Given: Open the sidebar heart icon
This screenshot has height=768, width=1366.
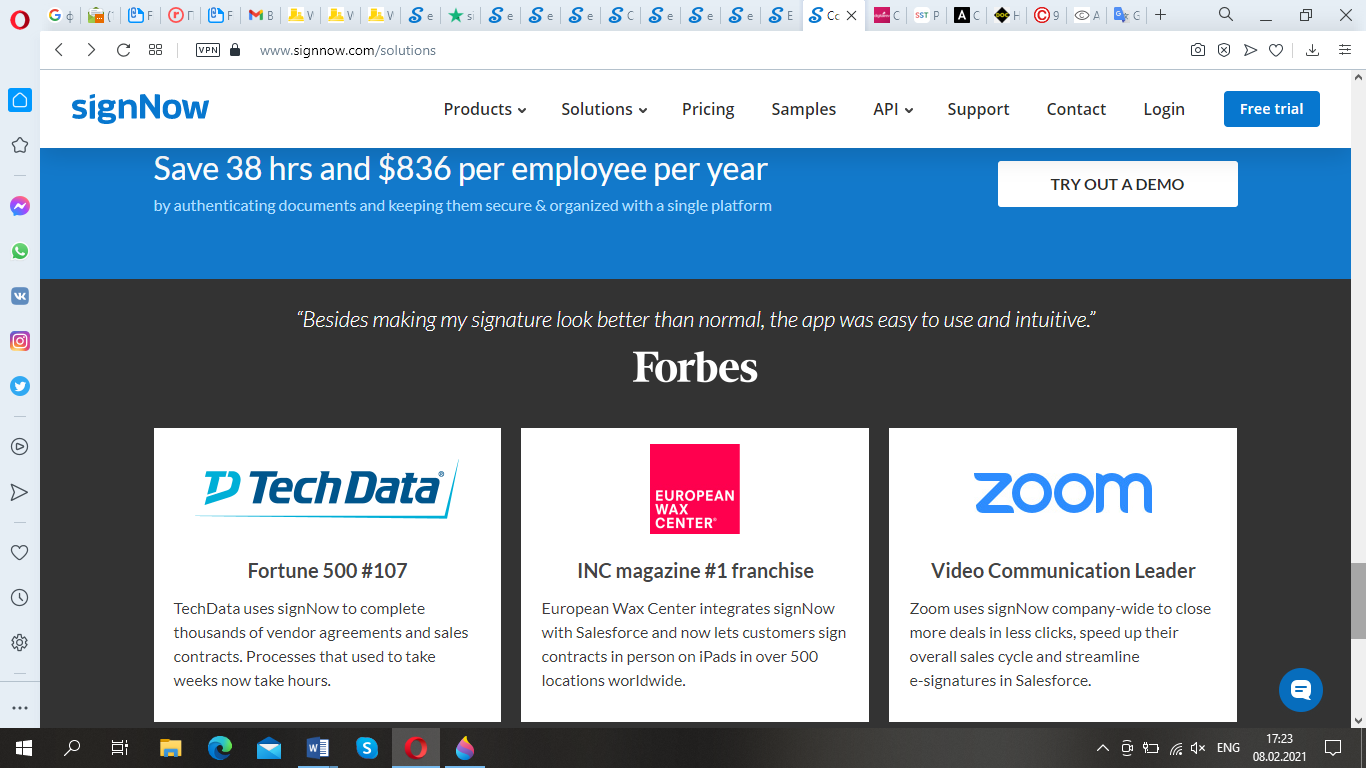Looking at the screenshot, I should pos(19,552).
